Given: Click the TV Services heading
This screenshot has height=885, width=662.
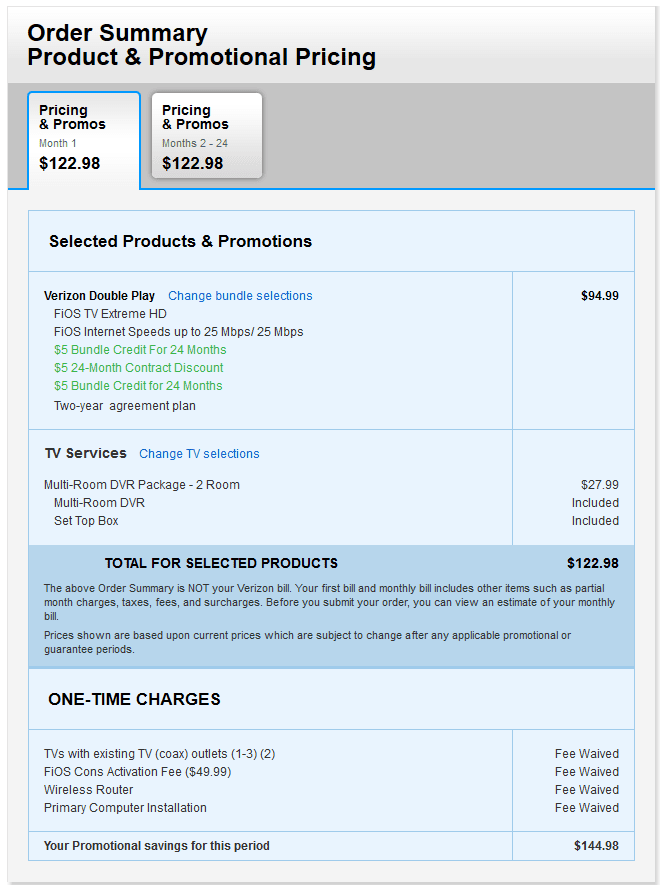Looking at the screenshot, I should 86,453.
